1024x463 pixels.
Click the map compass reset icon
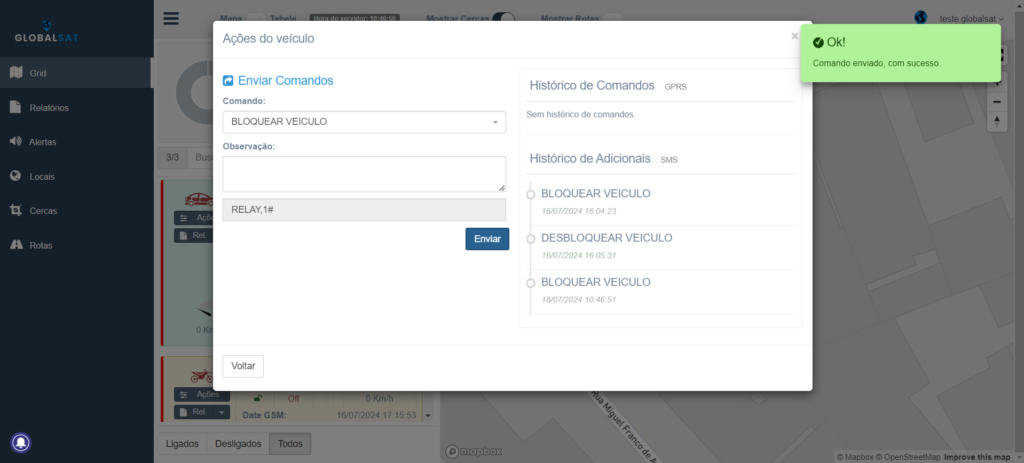click(997, 121)
